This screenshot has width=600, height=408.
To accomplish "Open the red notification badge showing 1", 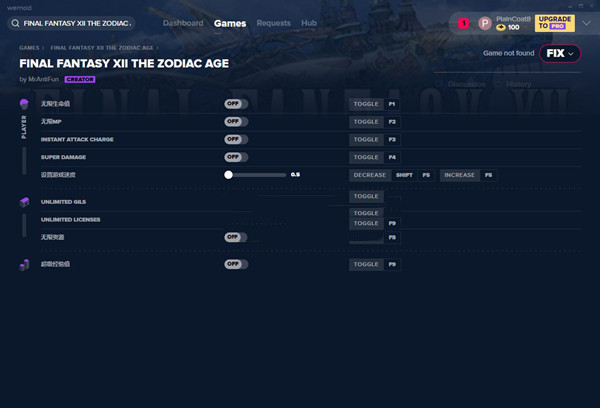I will pos(463,23).
